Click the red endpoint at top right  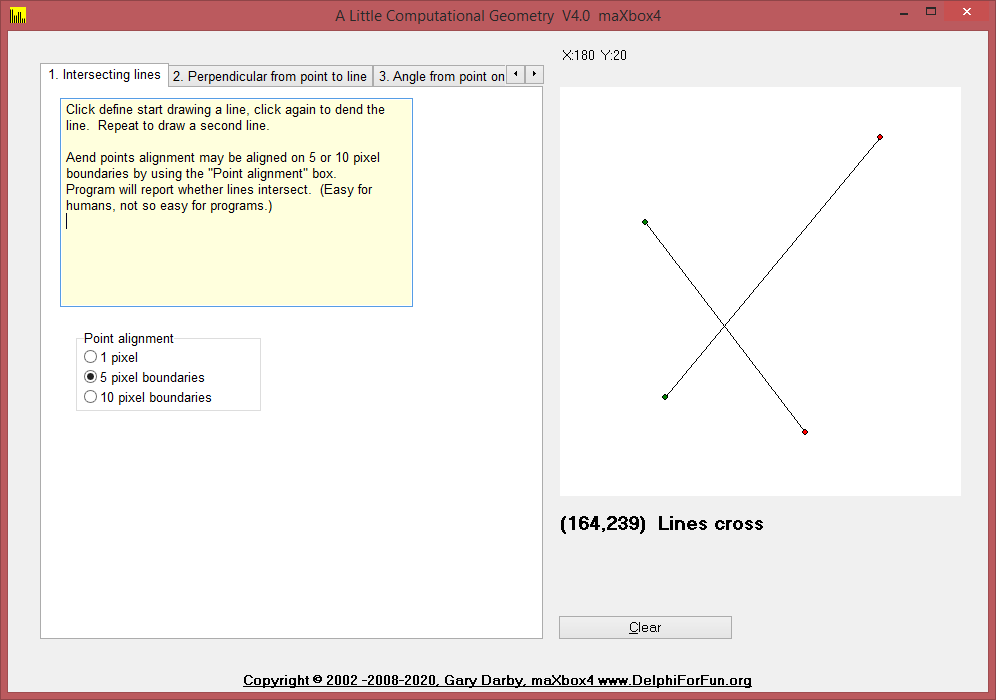880,137
